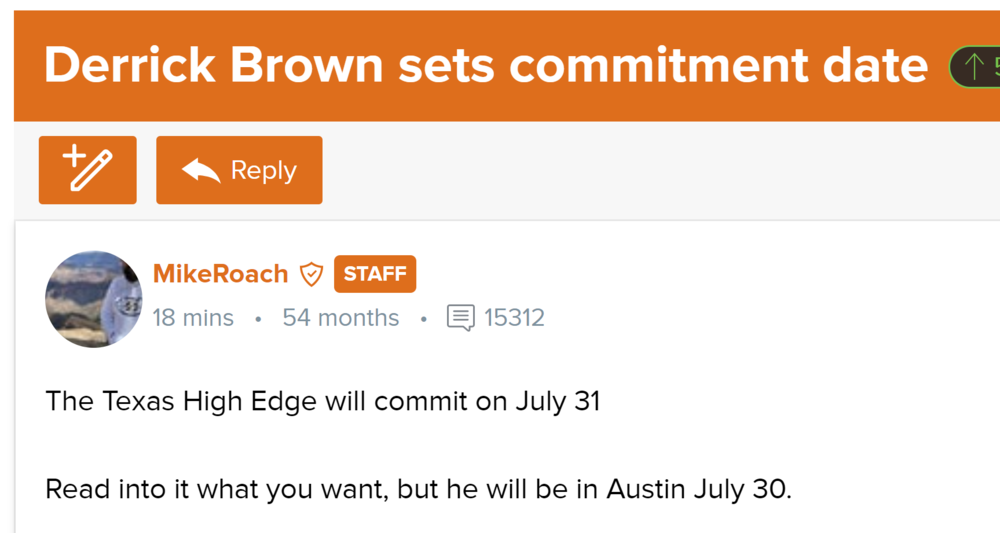Viewport: 1000px width, 533px height.
Task: Click the speech bubble post count icon
Action: [x=460, y=319]
